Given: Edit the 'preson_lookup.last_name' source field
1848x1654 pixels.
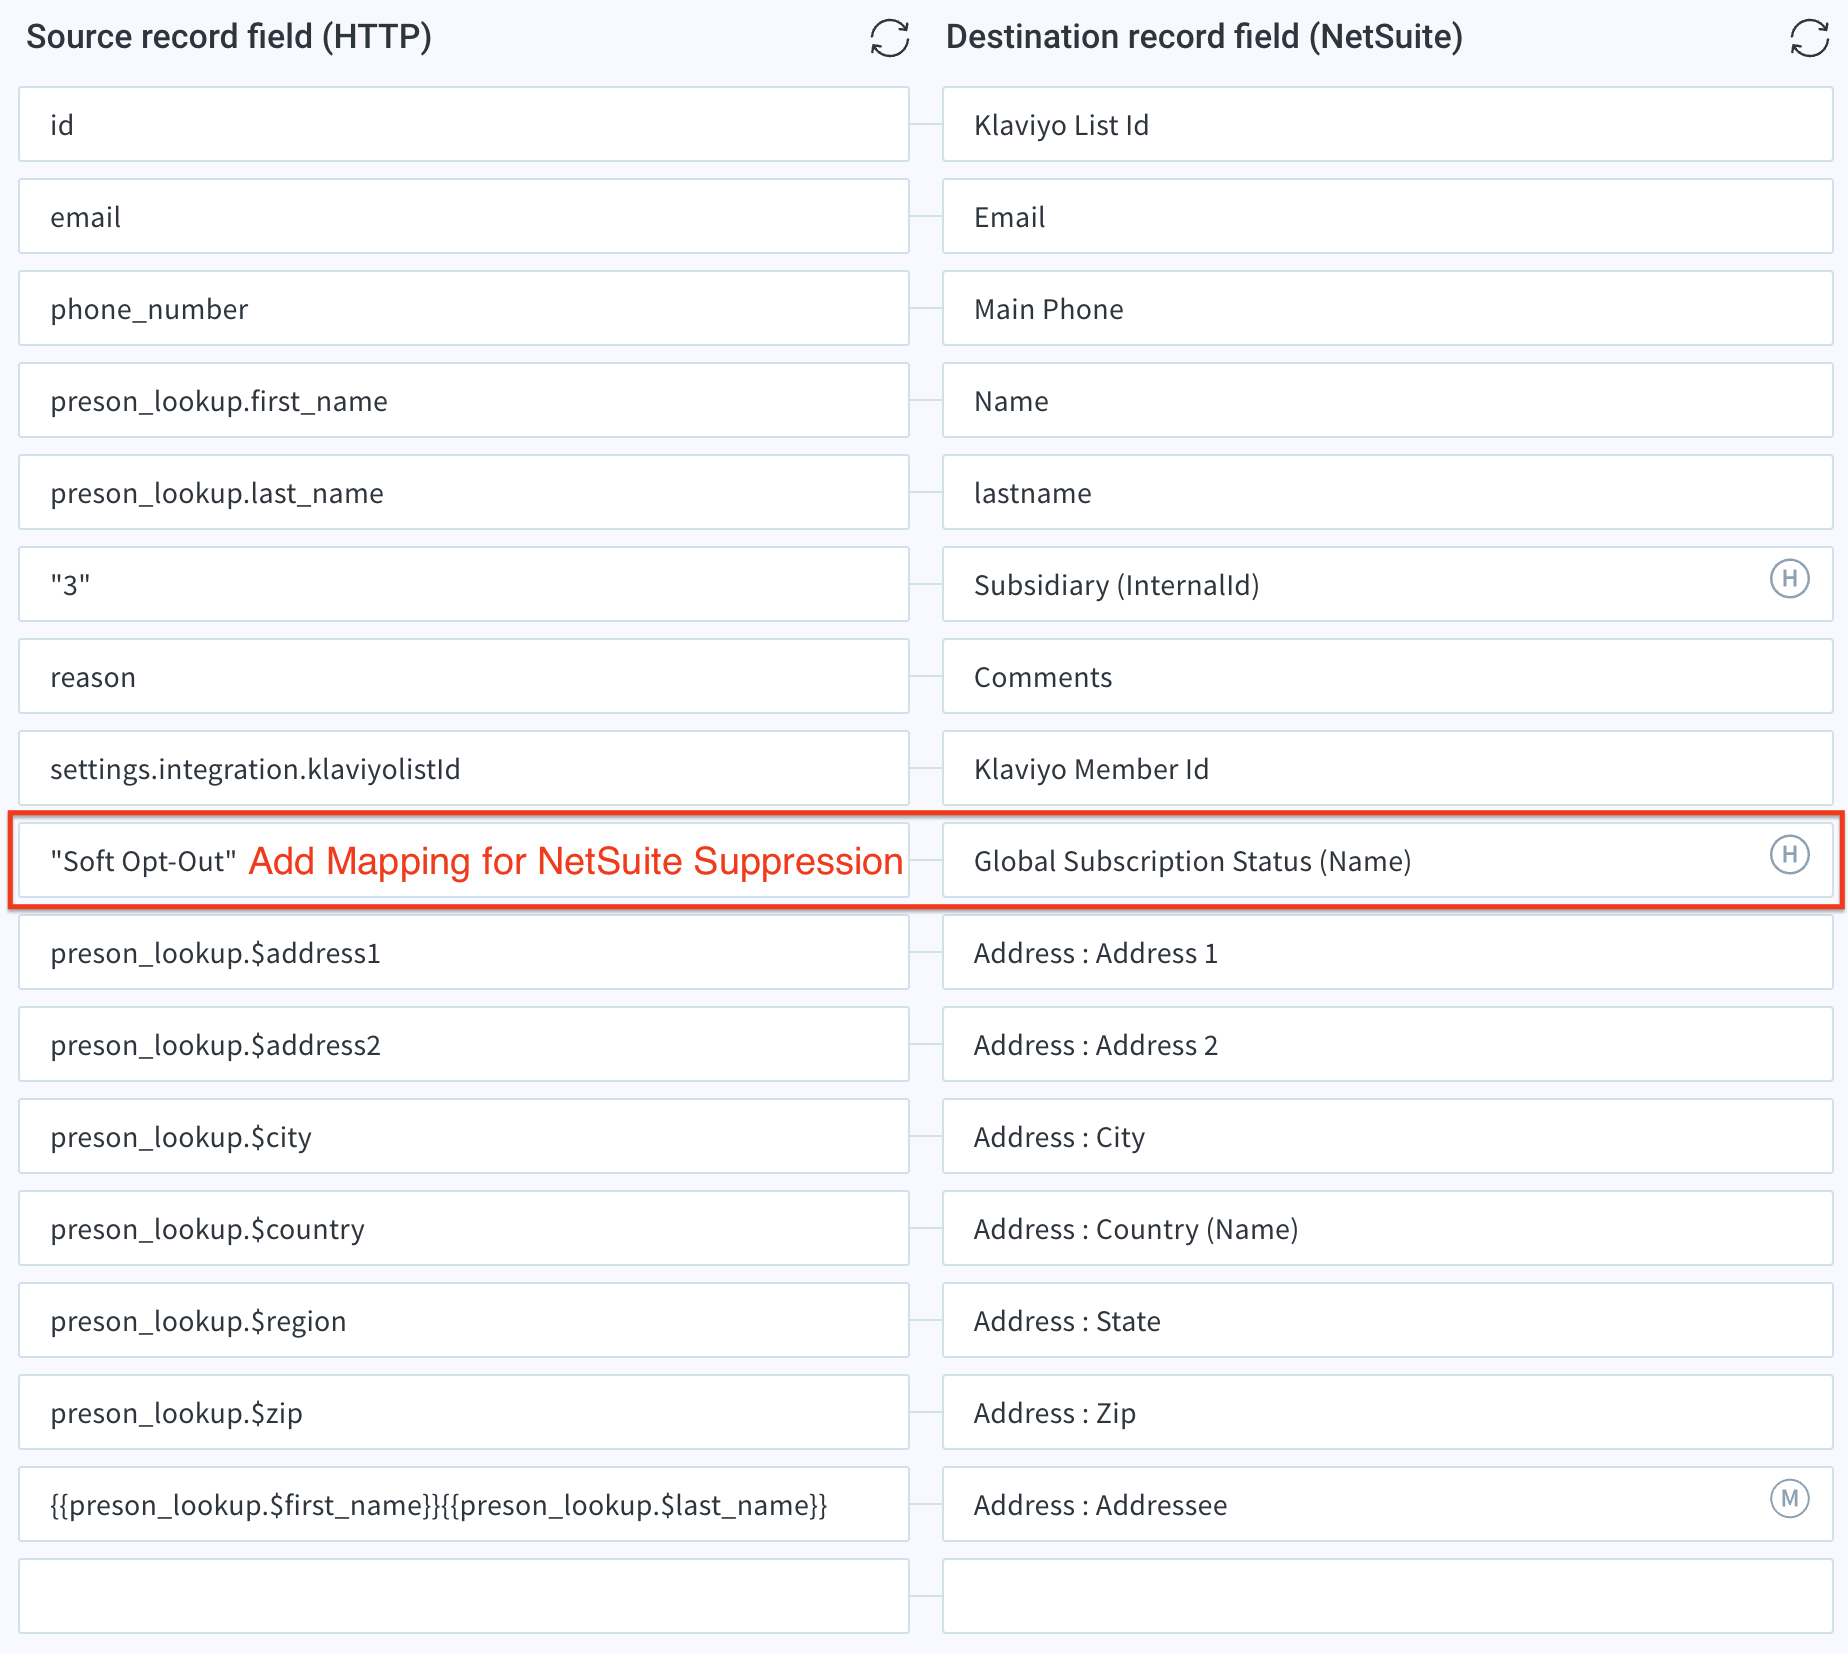Looking at the screenshot, I should click(x=464, y=492).
